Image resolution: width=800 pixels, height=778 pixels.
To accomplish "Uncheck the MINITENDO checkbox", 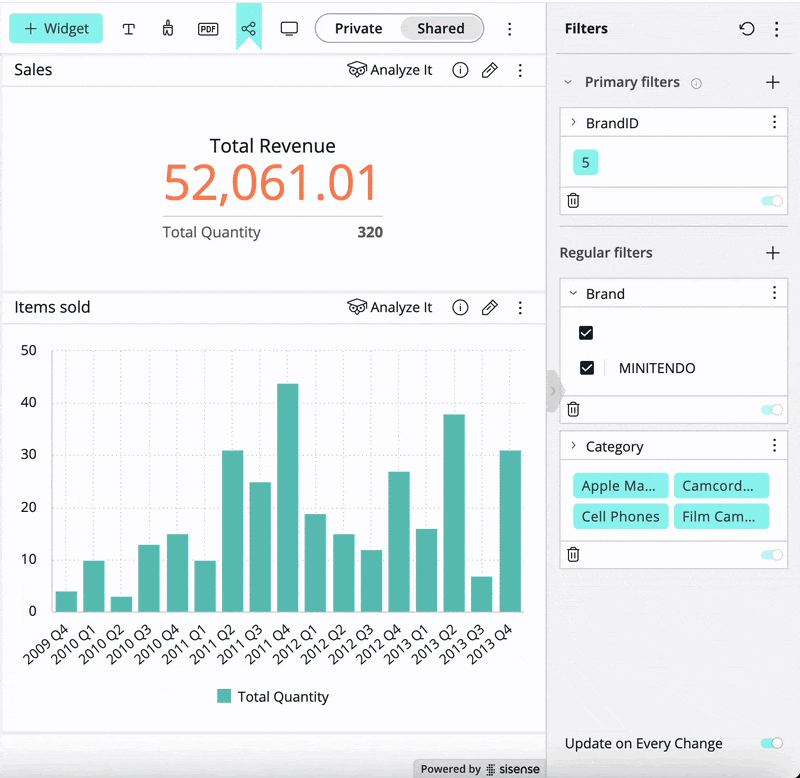I will (587, 368).
